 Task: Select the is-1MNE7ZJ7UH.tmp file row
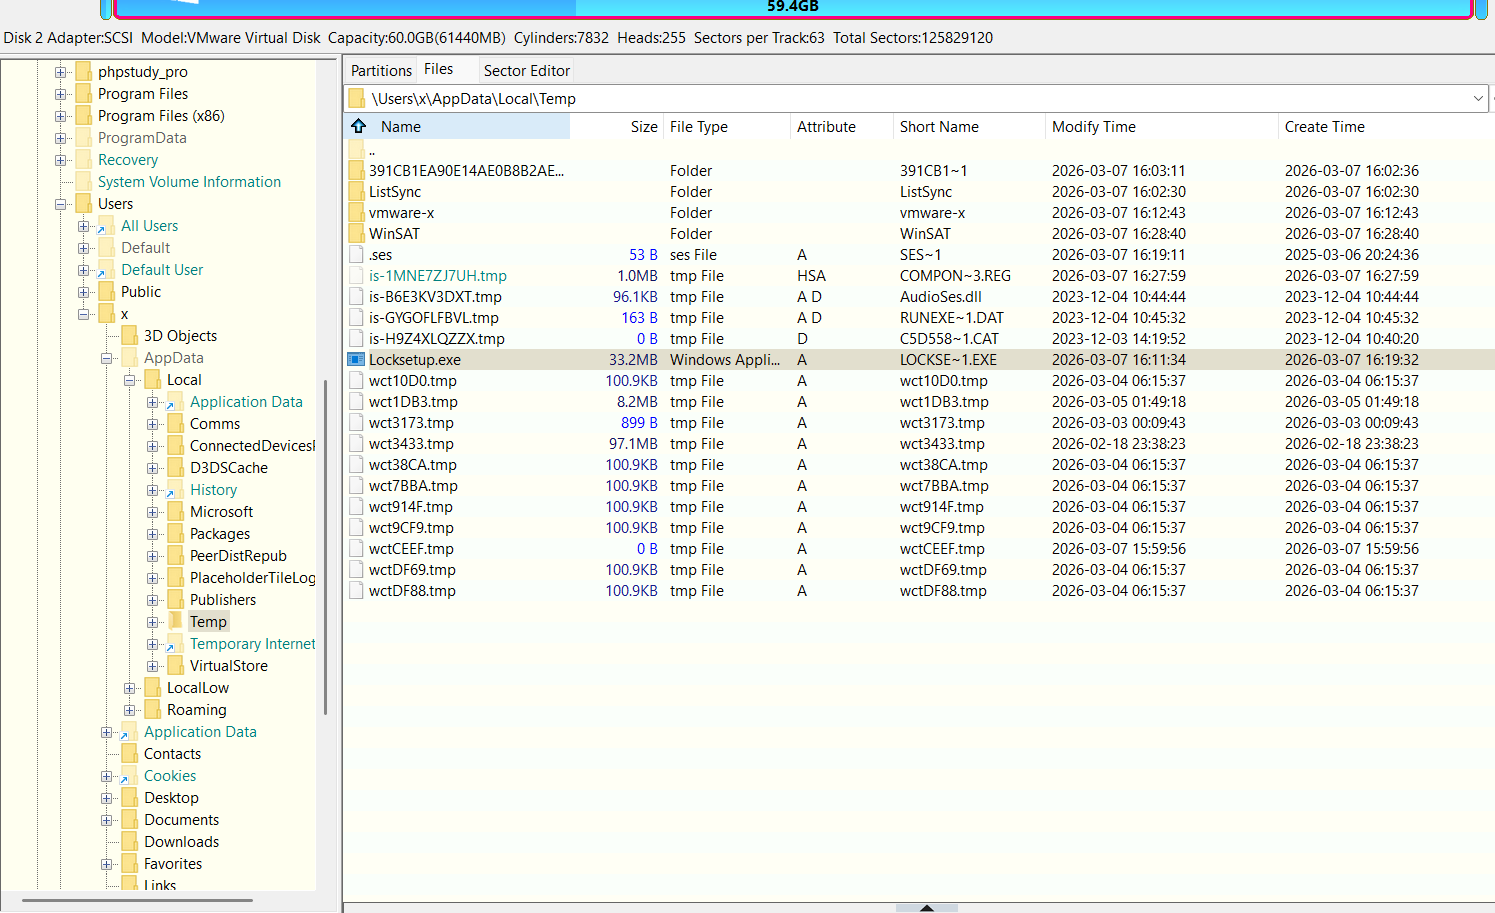click(x=918, y=275)
